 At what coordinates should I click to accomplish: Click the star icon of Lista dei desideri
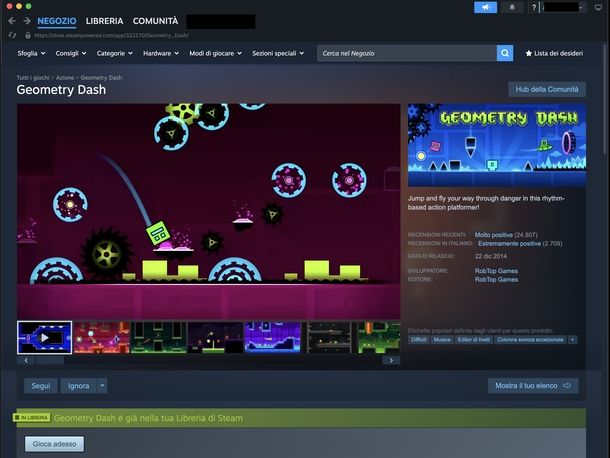coord(528,53)
